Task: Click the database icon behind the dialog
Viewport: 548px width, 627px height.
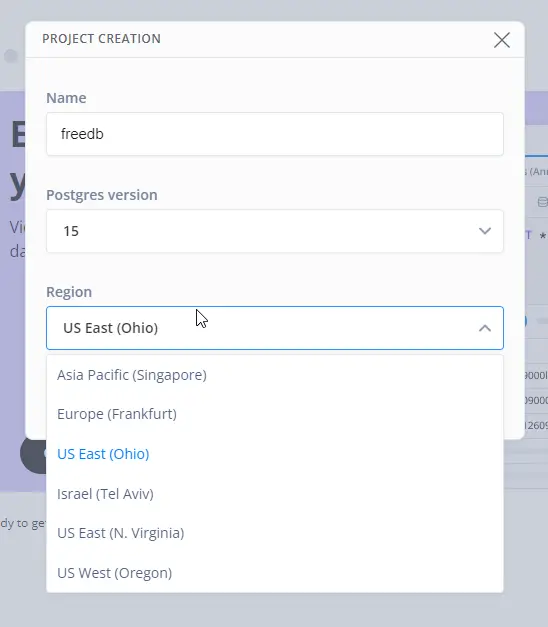Action: [542, 202]
